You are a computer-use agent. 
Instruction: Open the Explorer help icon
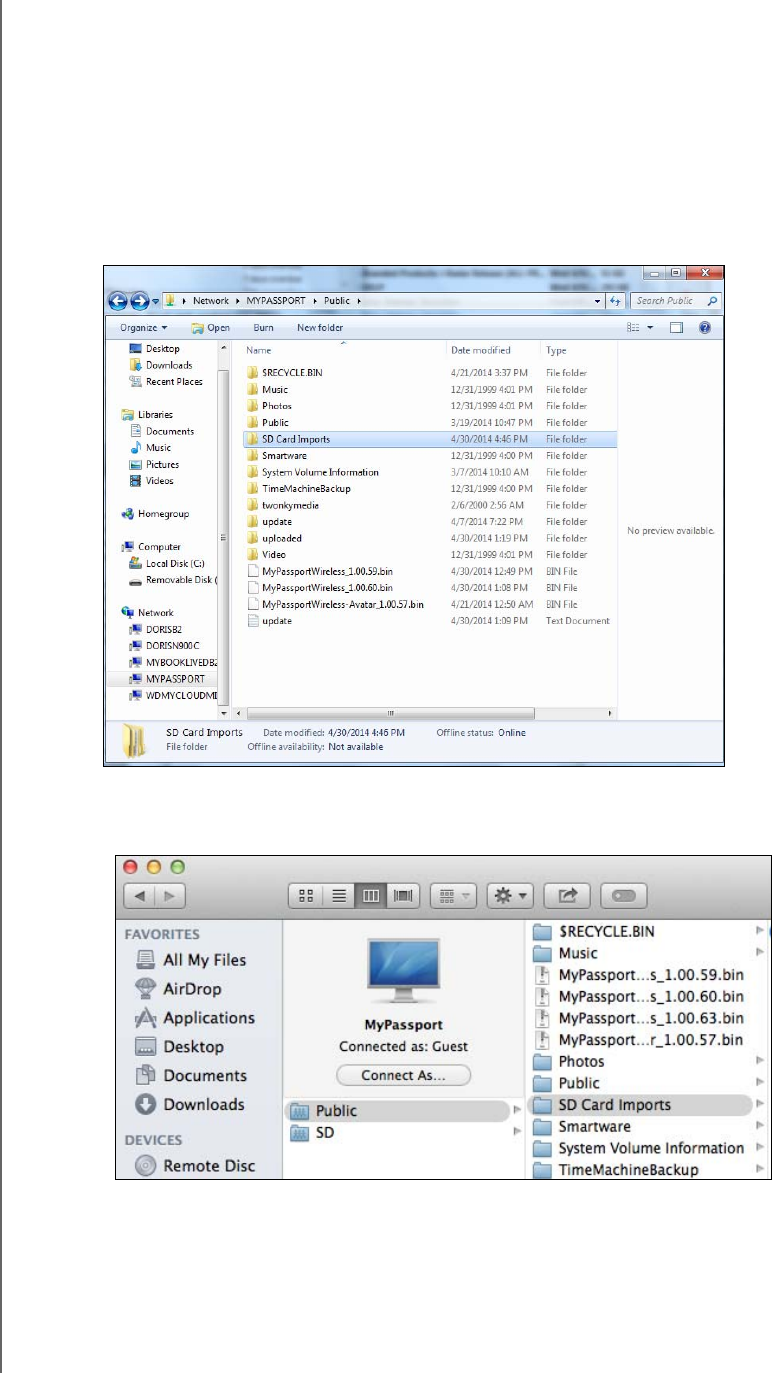coord(704,327)
